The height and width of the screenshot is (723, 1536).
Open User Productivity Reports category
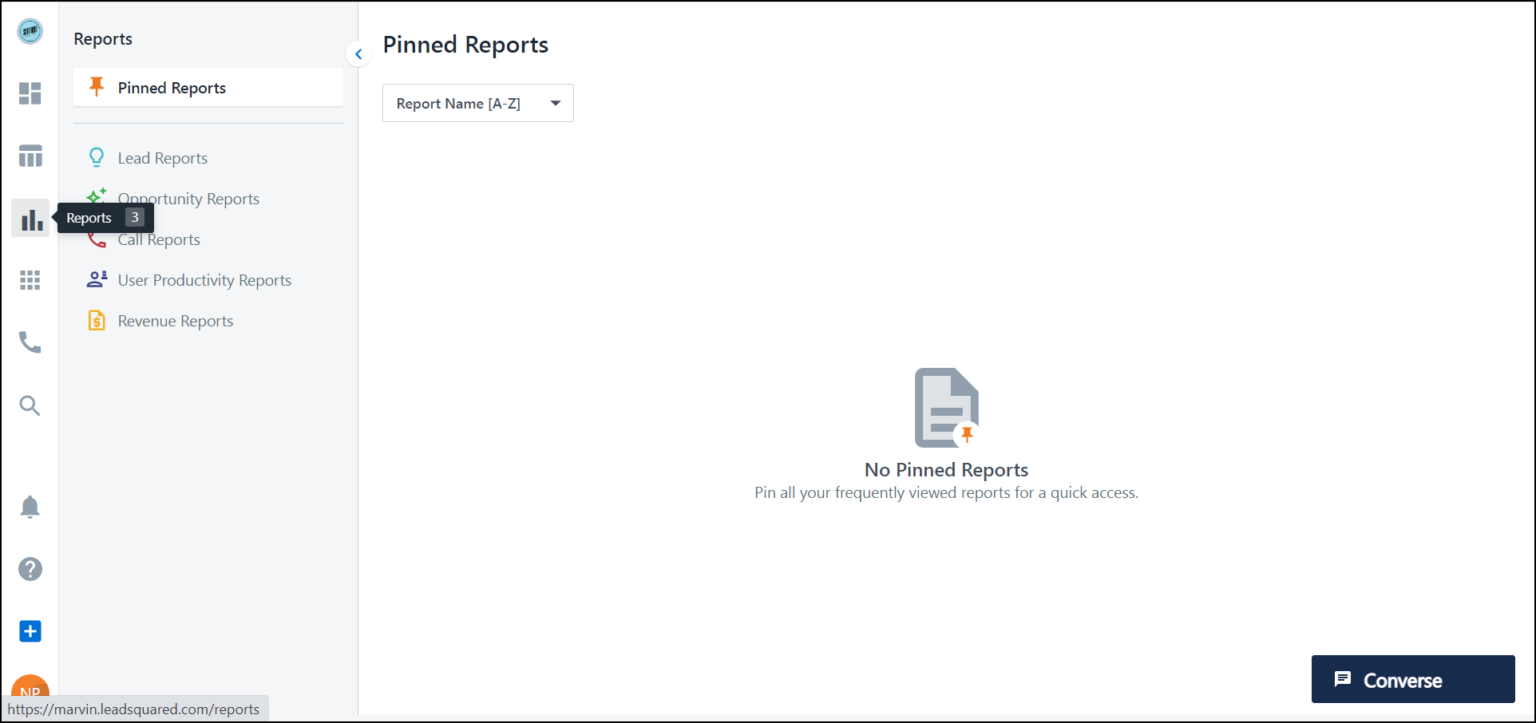click(204, 280)
